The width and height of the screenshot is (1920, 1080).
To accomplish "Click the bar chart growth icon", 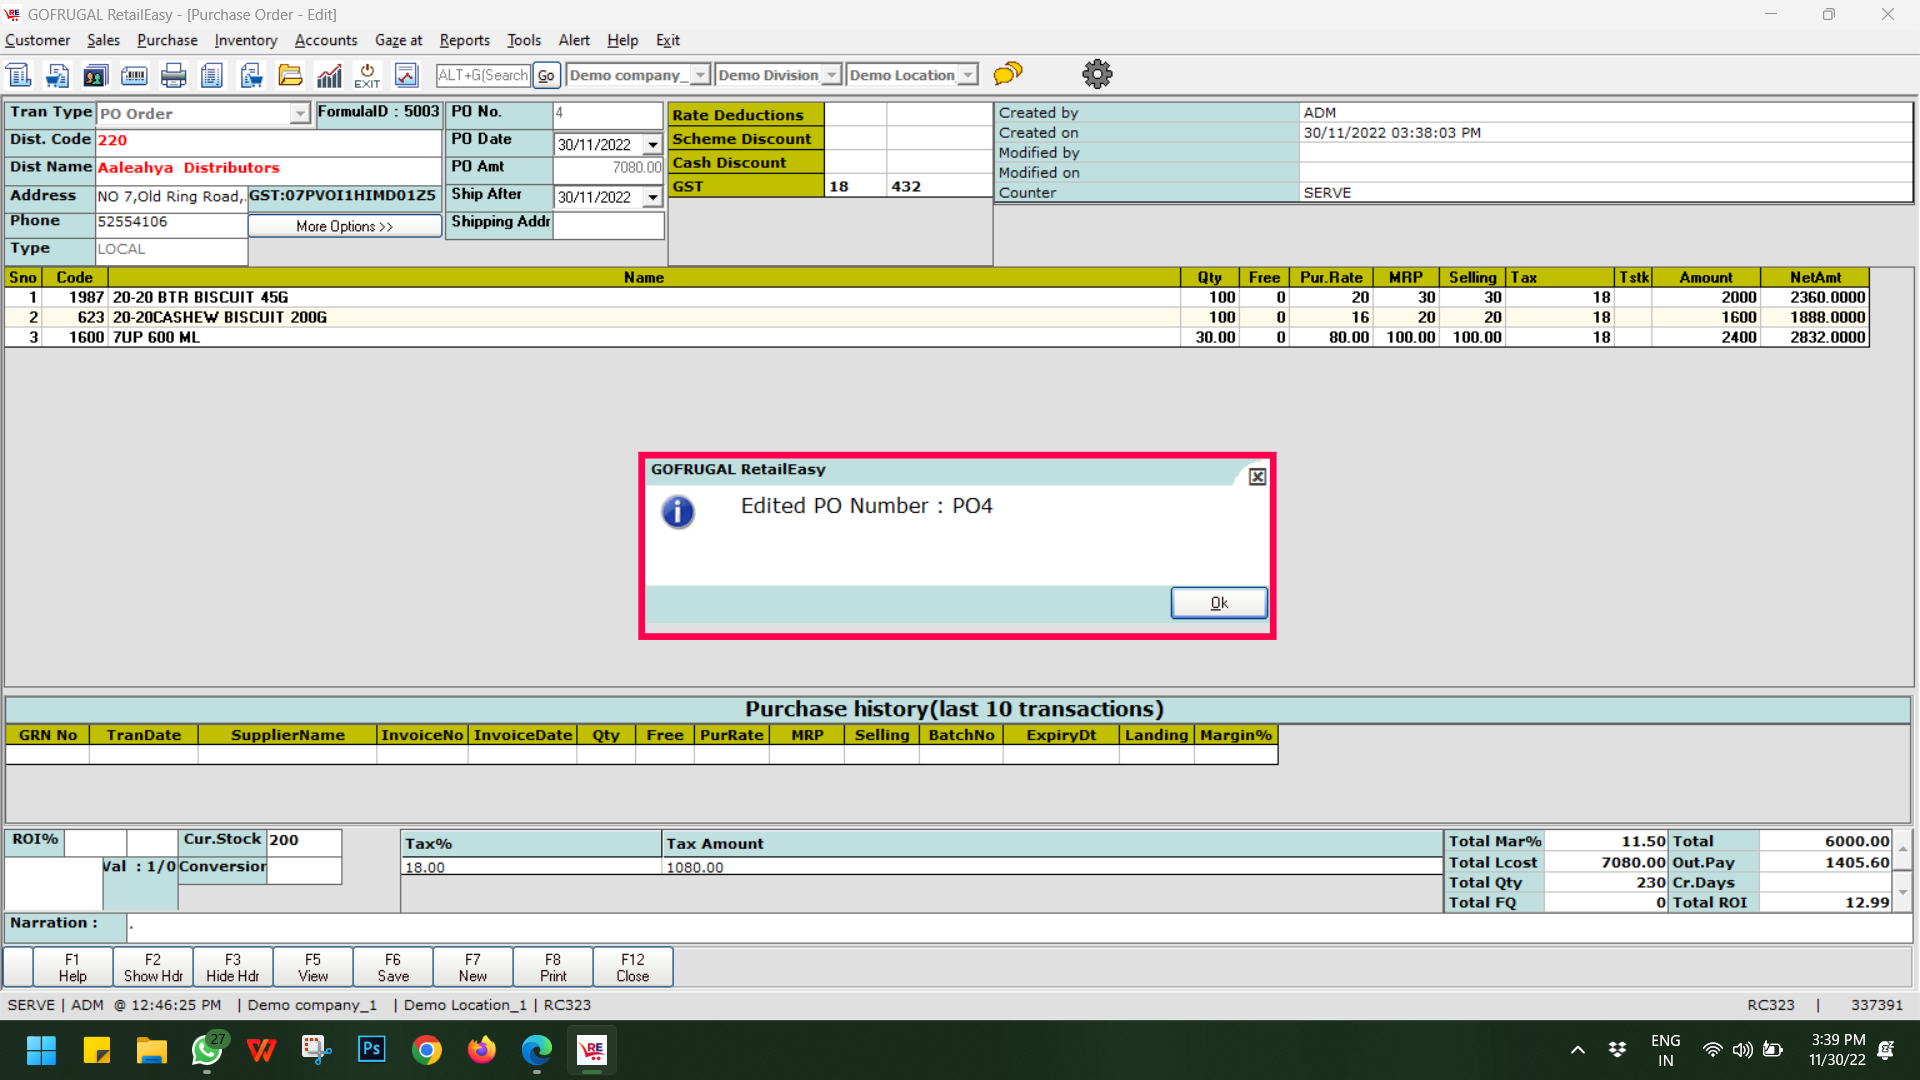I will click(x=329, y=75).
